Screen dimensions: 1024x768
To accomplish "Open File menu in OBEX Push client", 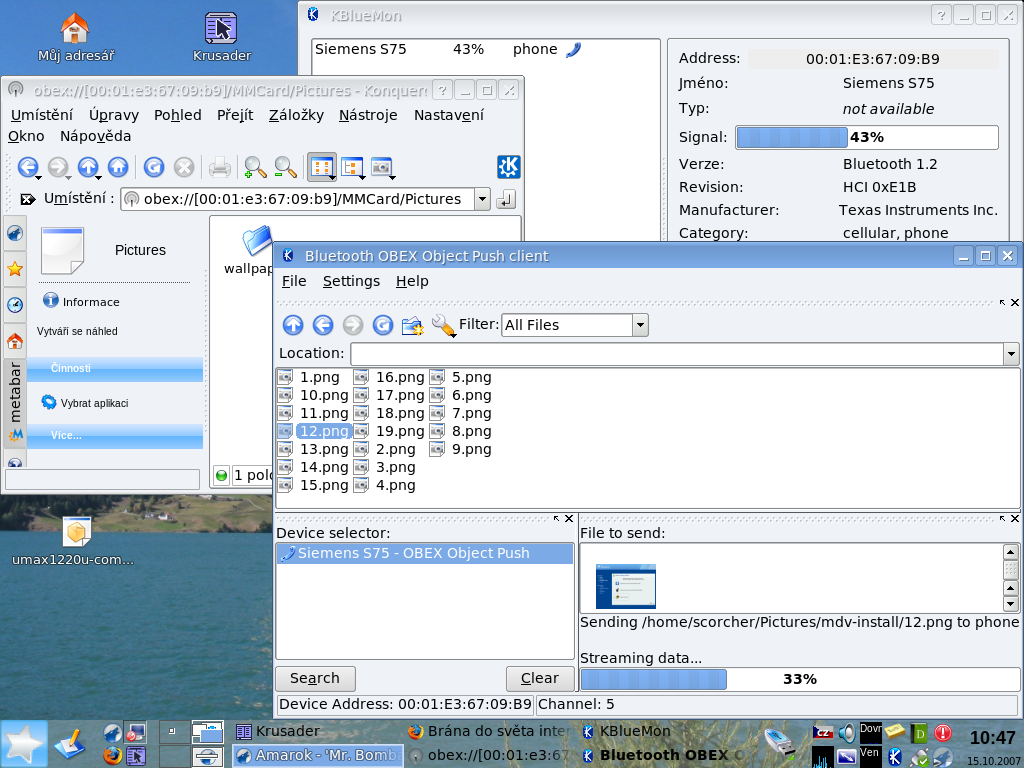I will coord(294,281).
